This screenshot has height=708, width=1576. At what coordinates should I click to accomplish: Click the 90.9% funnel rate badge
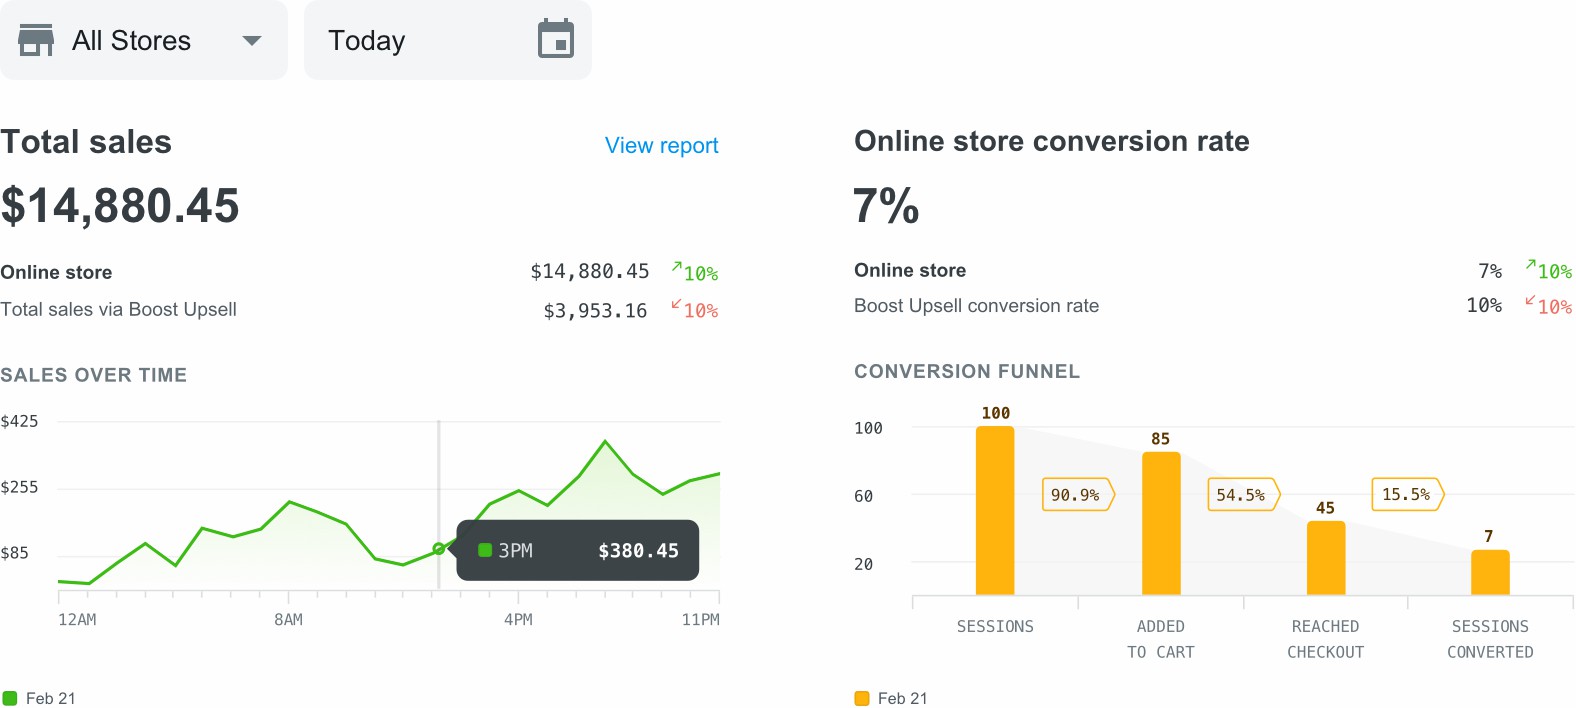pos(1076,495)
